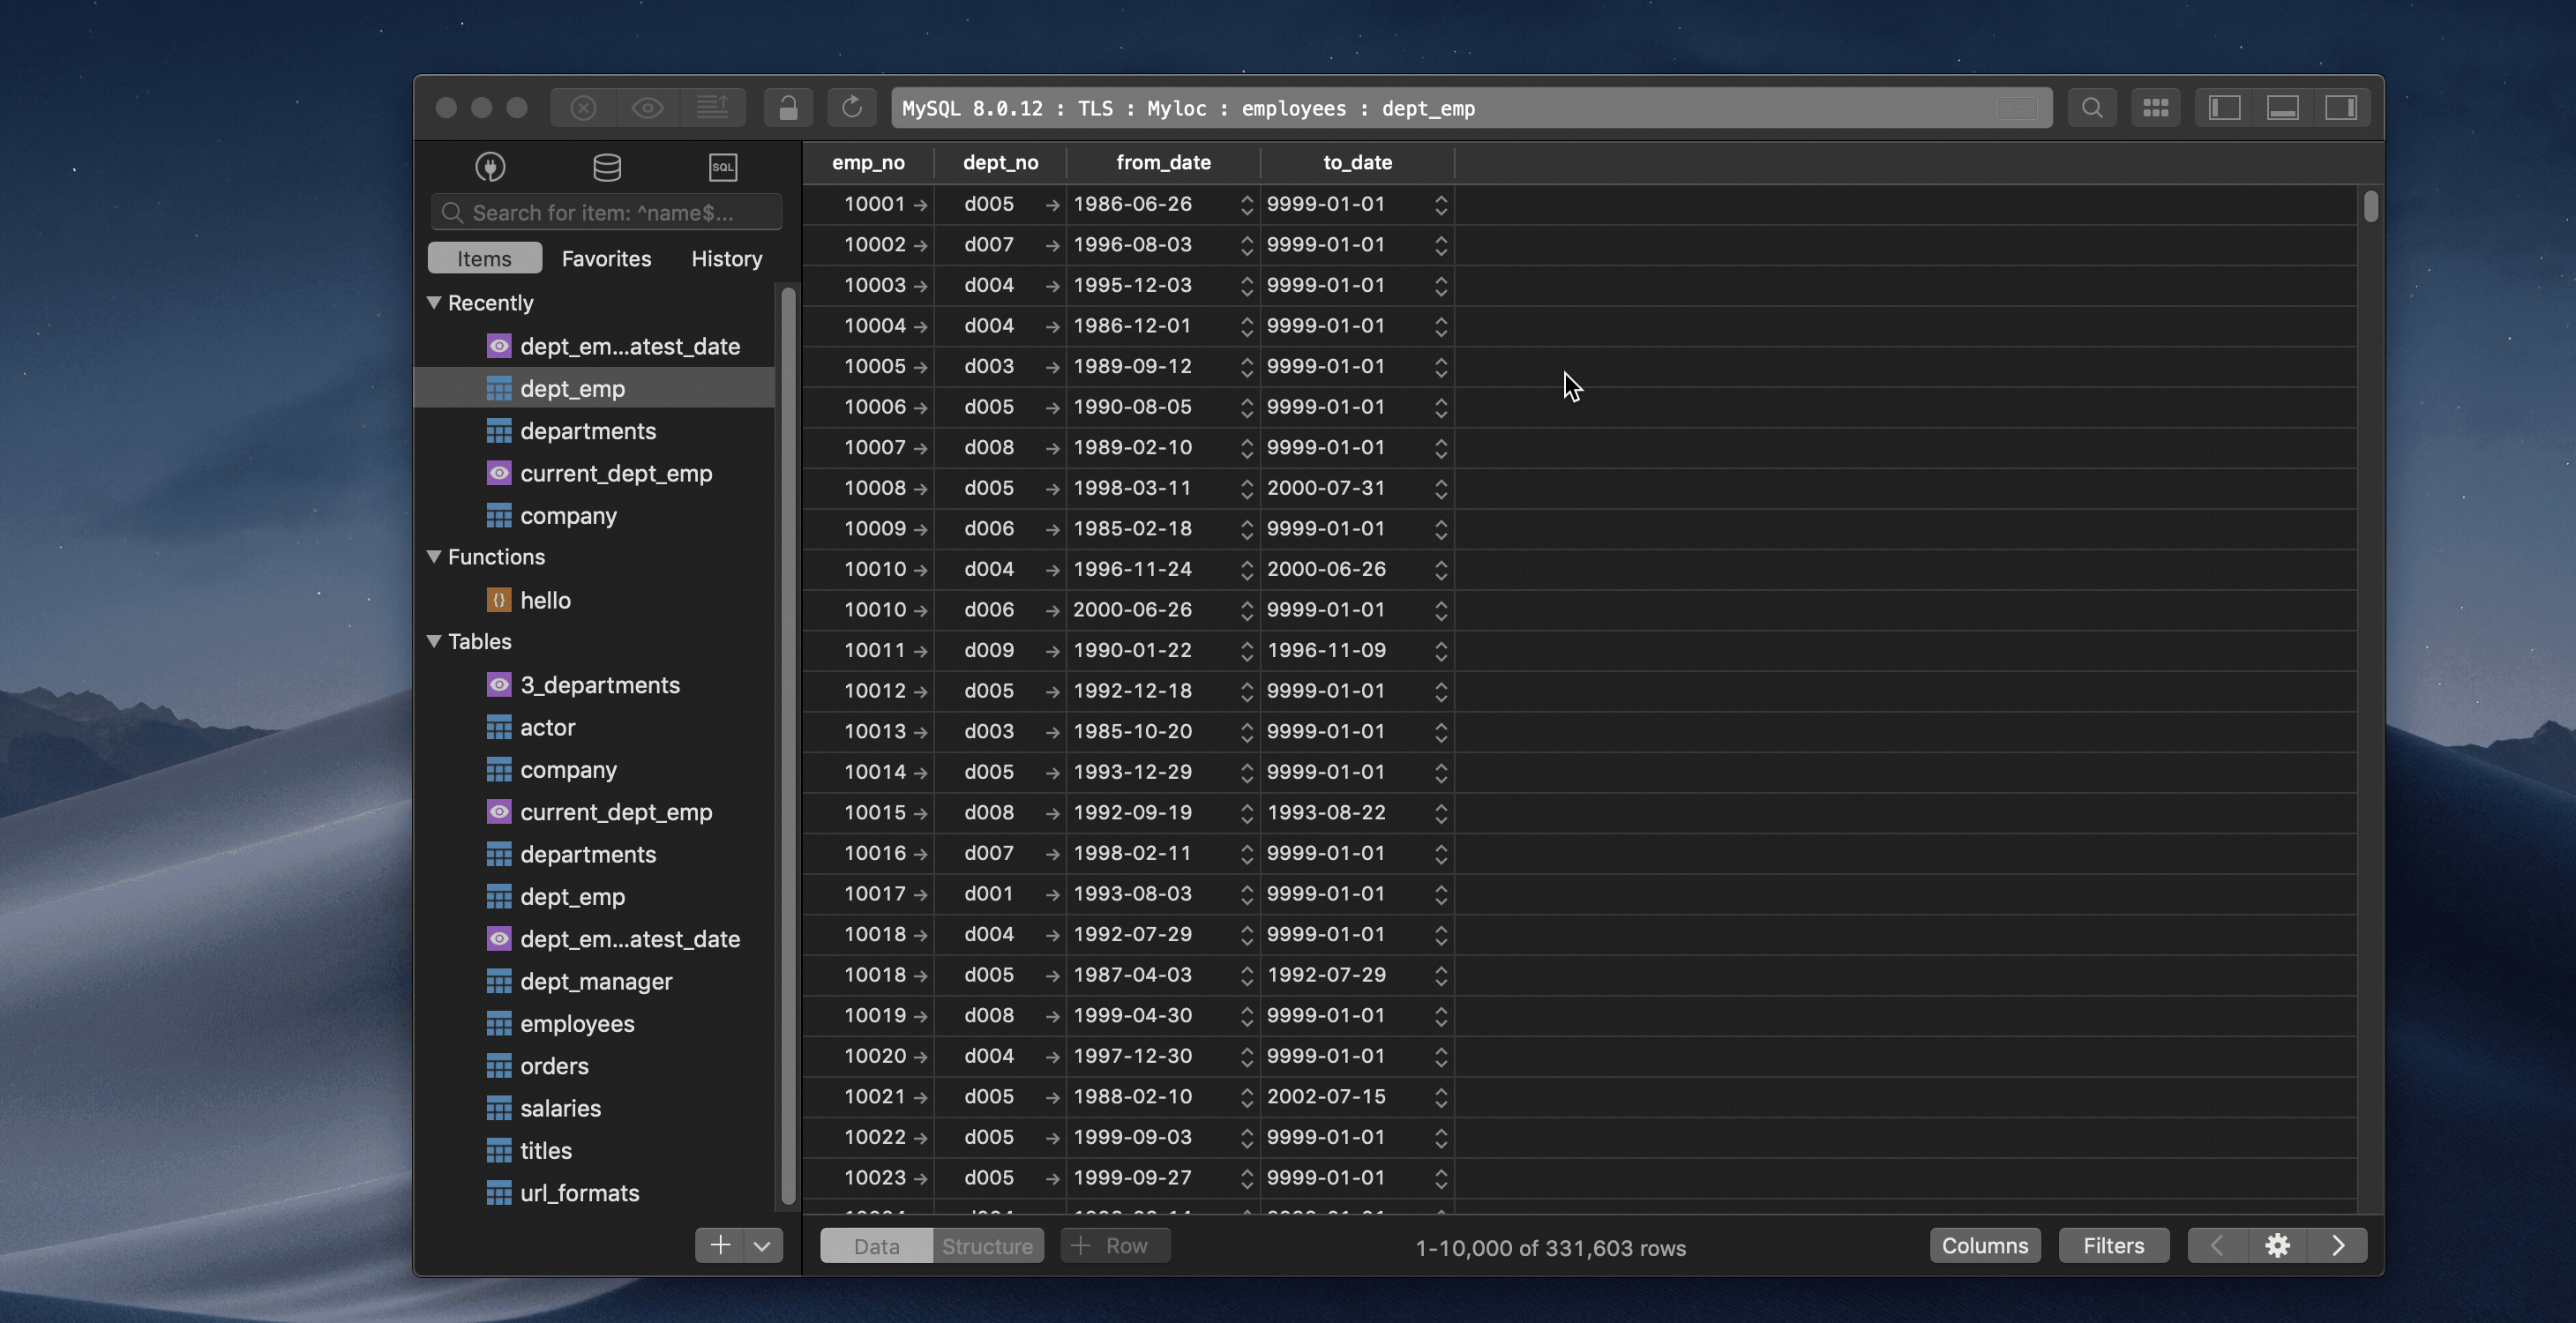This screenshot has height=1323, width=2576.
Task: Toggle the connection lock in the toolbar
Action: point(788,107)
